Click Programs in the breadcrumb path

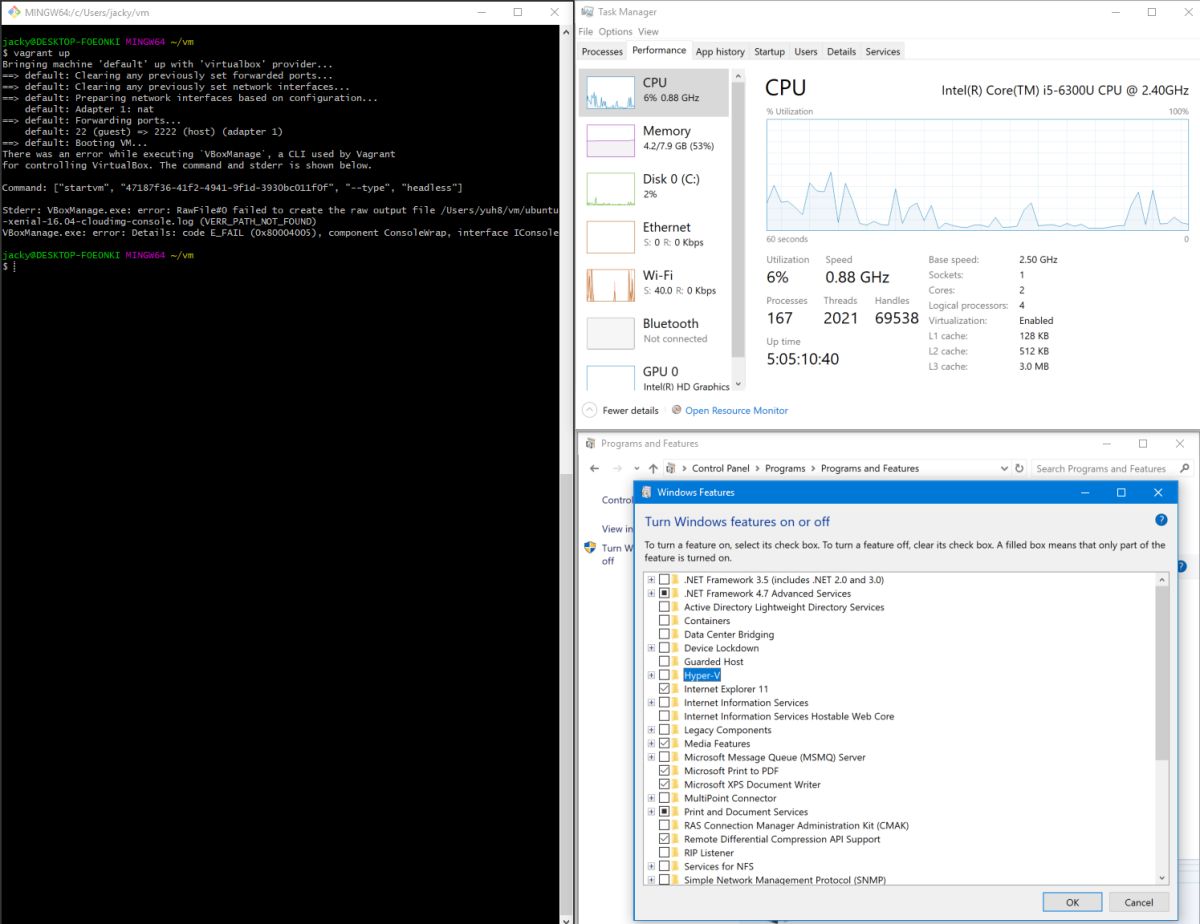click(x=785, y=468)
